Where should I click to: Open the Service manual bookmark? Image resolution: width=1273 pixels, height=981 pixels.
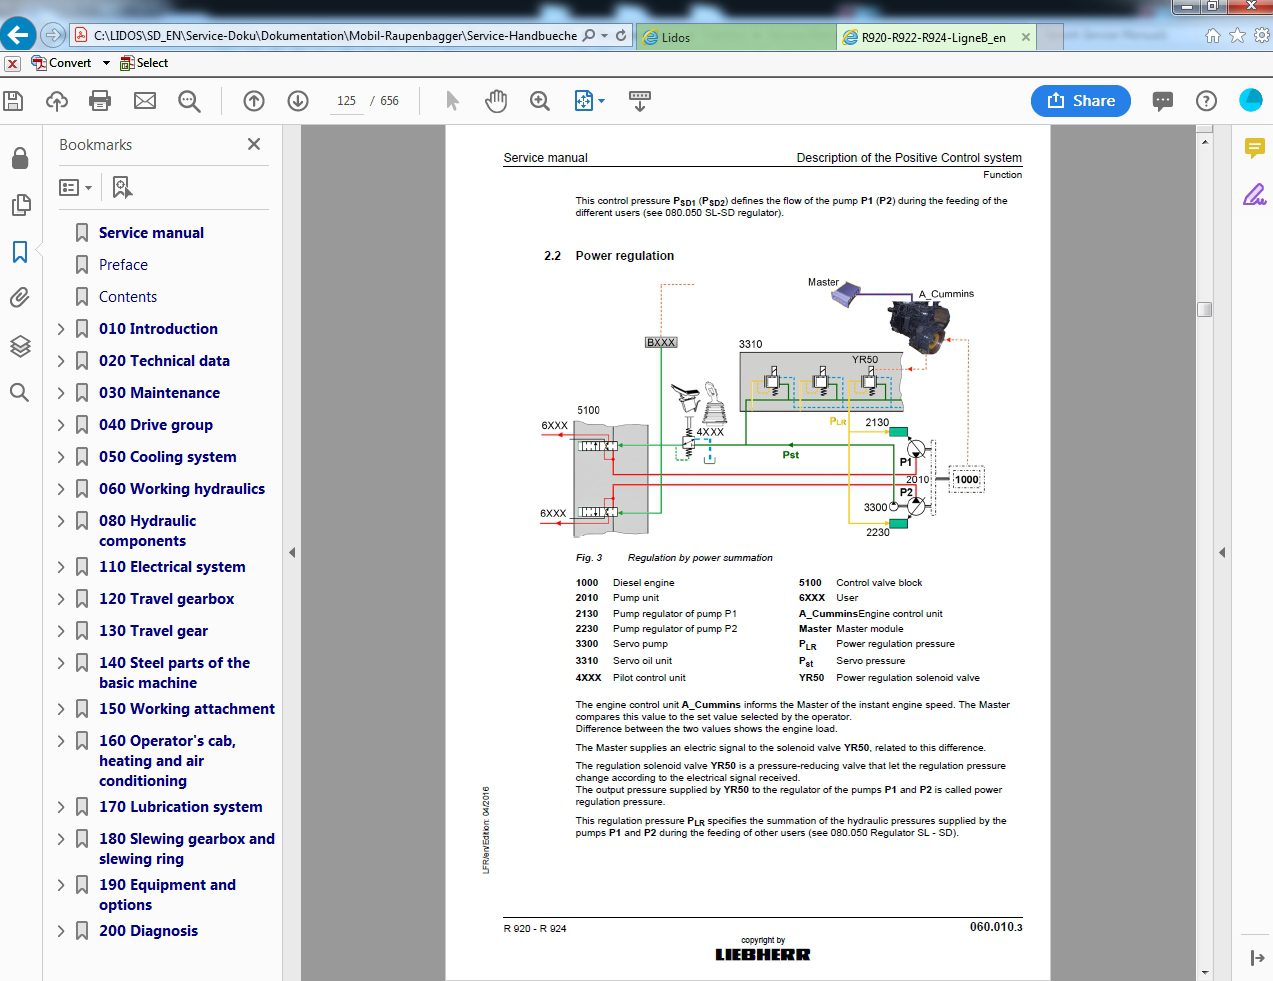pos(151,233)
